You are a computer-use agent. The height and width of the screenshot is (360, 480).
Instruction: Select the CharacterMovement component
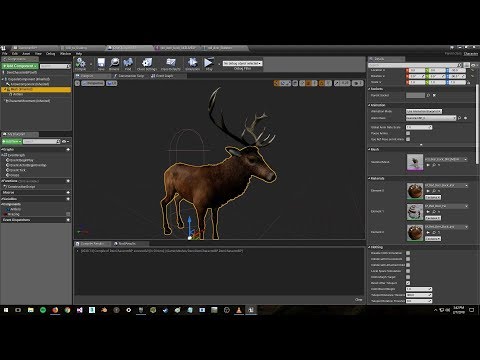point(27,101)
